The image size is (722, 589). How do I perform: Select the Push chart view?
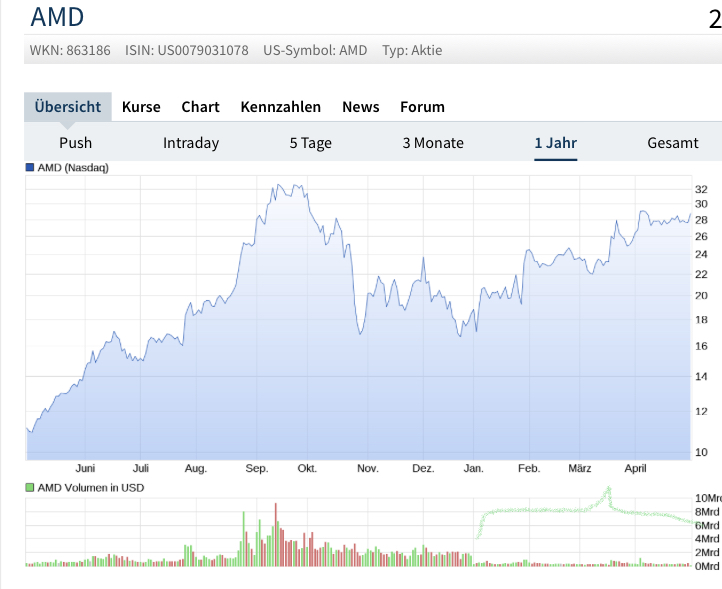point(76,143)
